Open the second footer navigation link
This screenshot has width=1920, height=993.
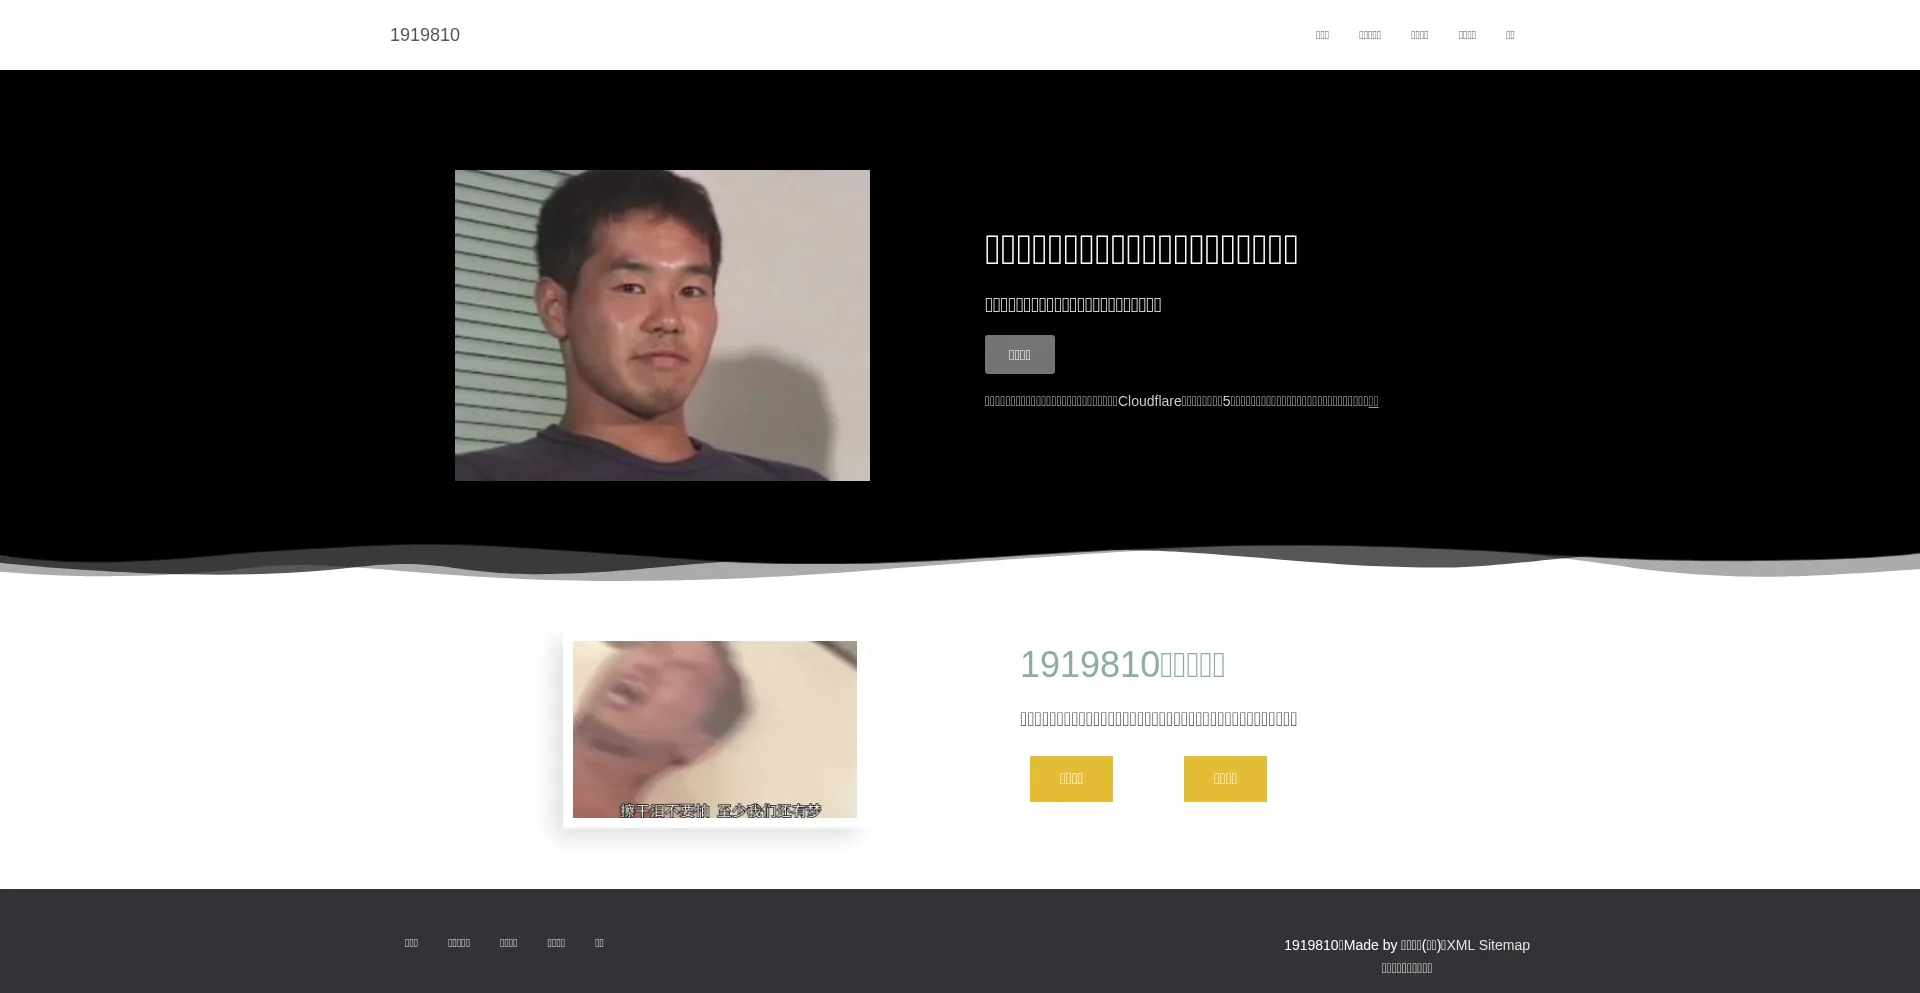[458, 943]
